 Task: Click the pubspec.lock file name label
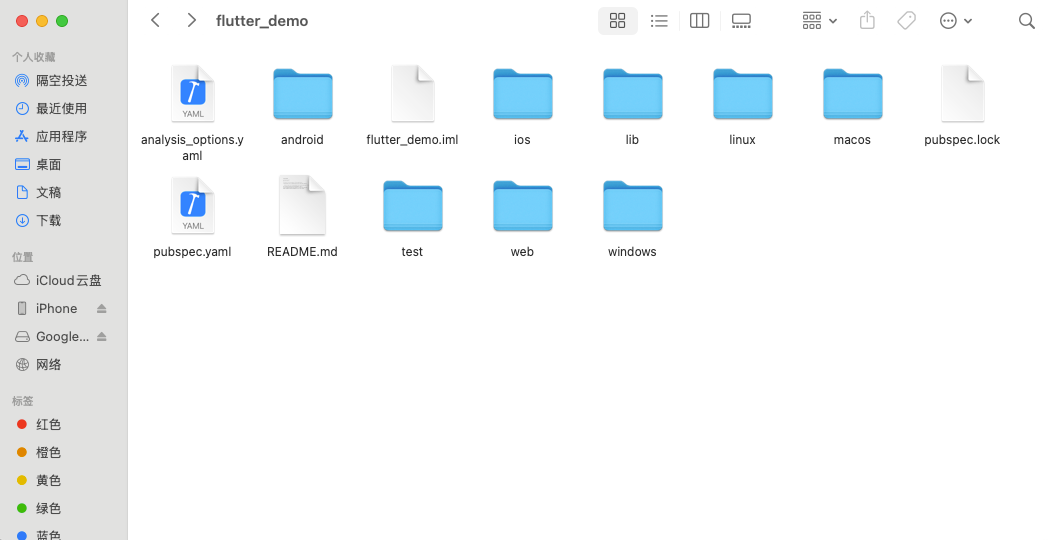coord(962,140)
